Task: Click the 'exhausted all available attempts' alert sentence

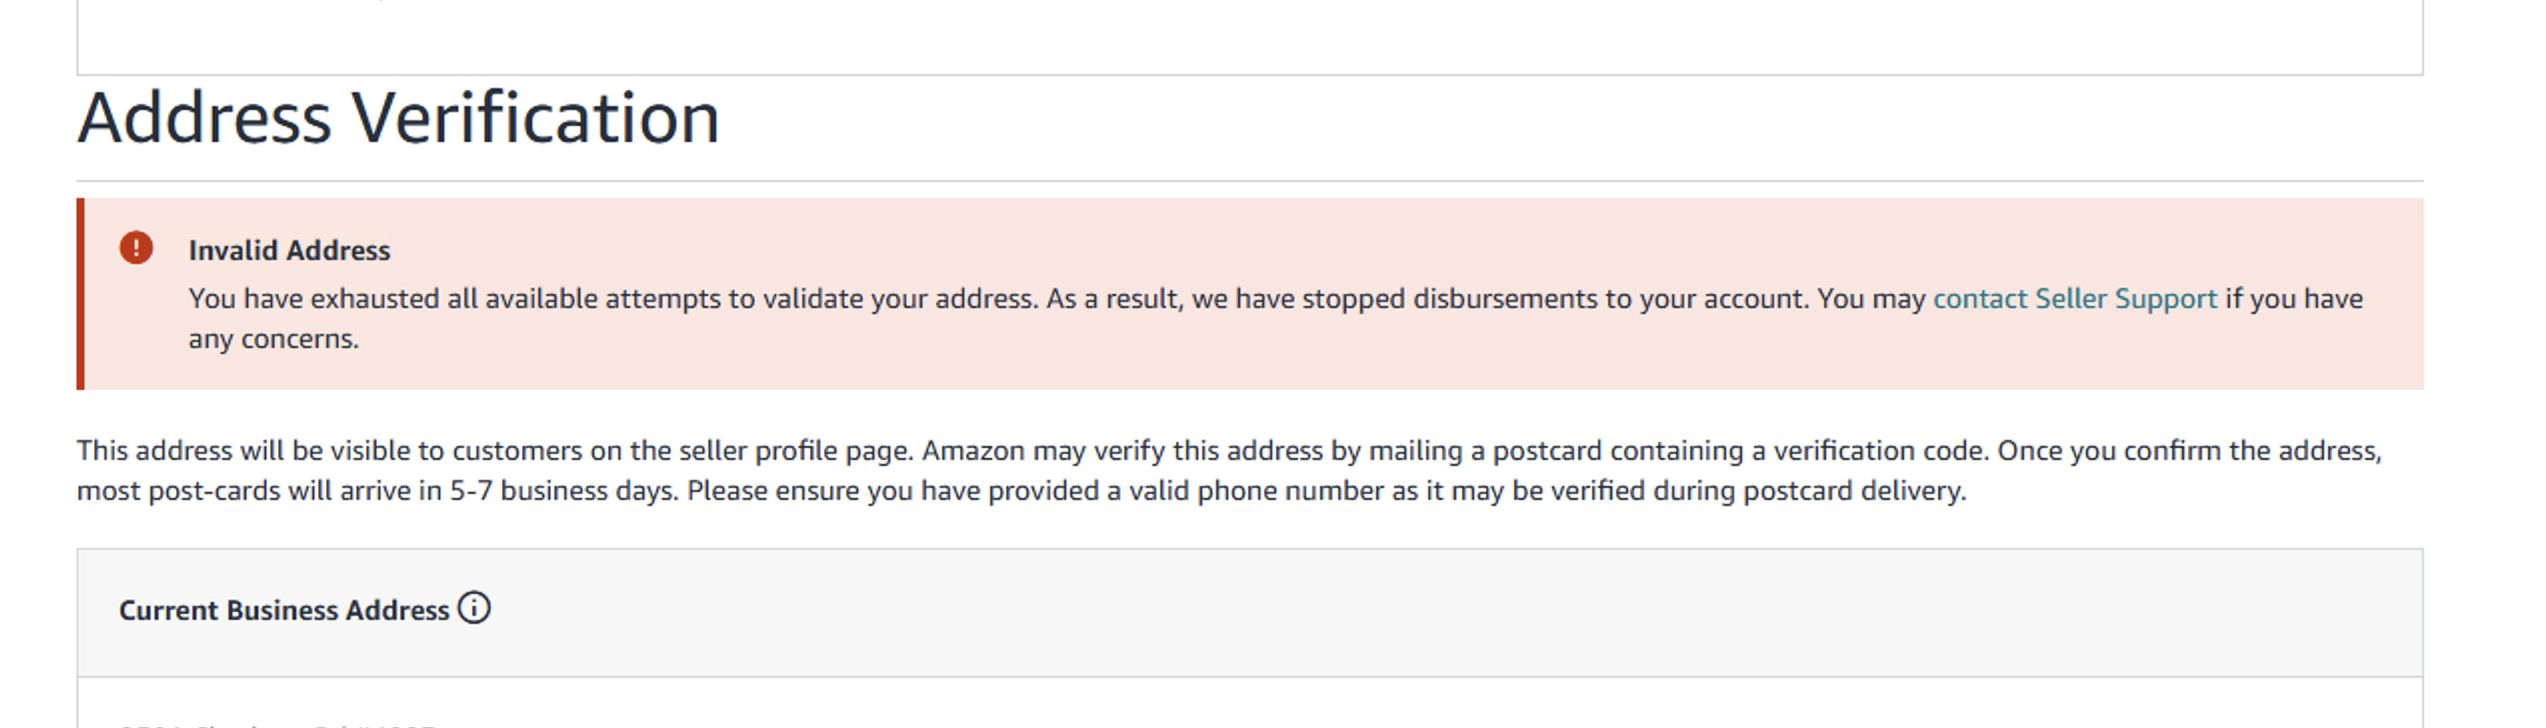Action: pyautogui.click(x=612, y=299)
